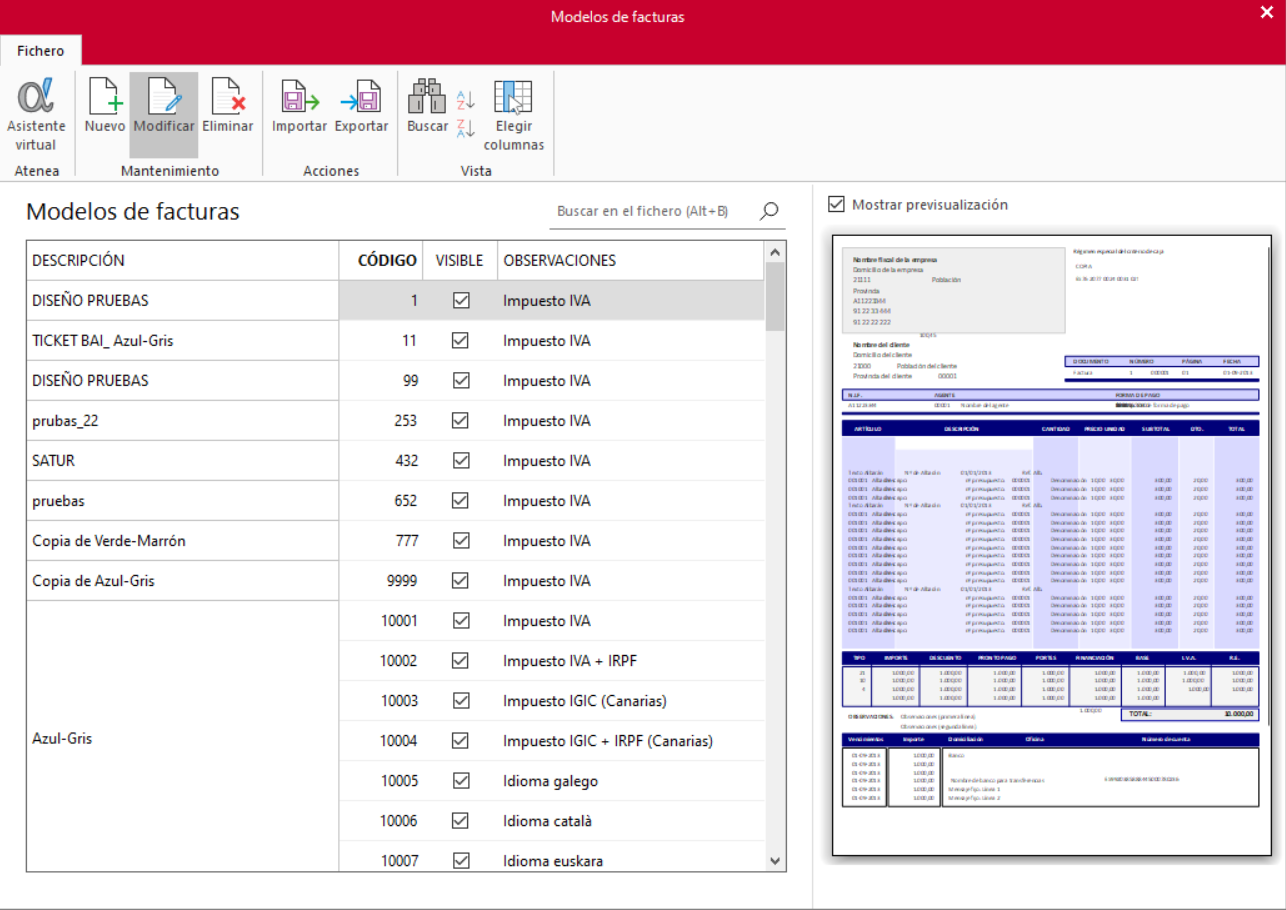The width and height of the screenshot is (1286, 910).
Task: Toggle Visible checkbox for code 1
Action: 461,300
